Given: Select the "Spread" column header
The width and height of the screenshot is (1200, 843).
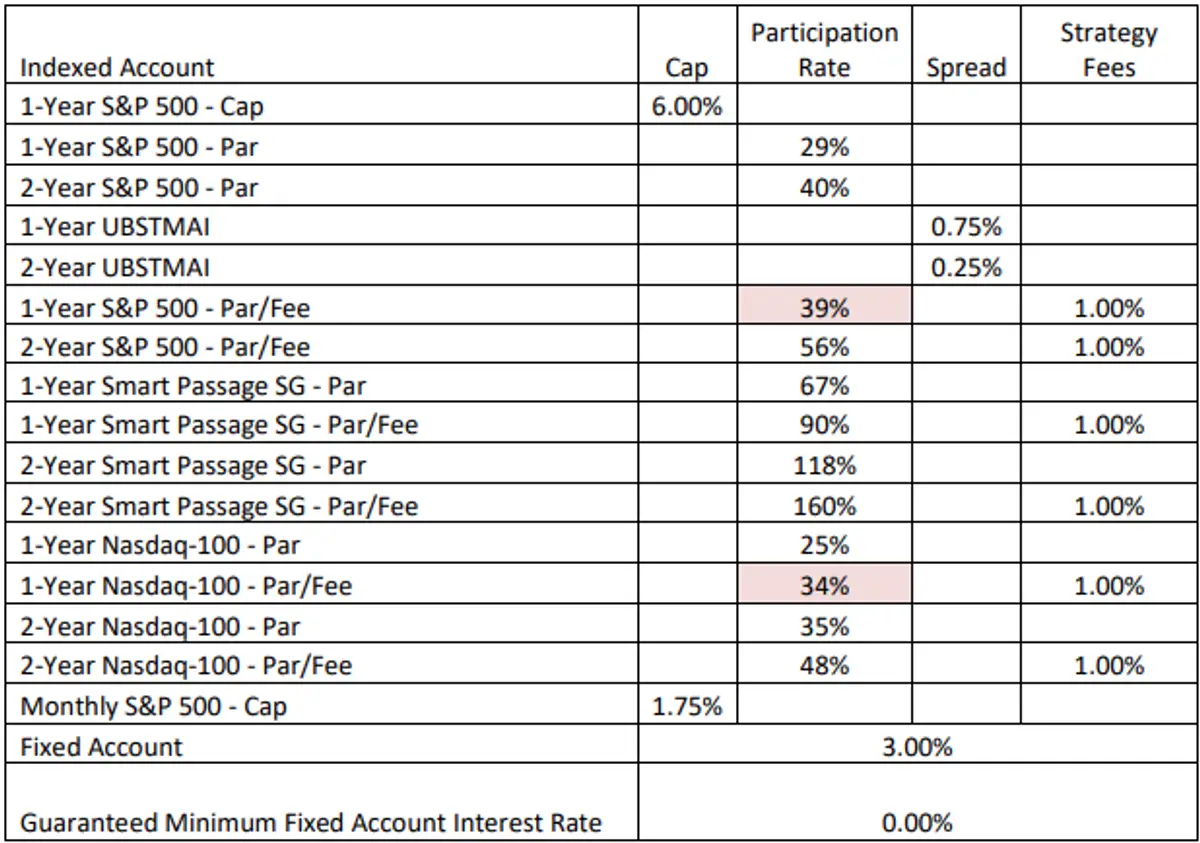Looking at the screenshot, I should click(965, 68).
